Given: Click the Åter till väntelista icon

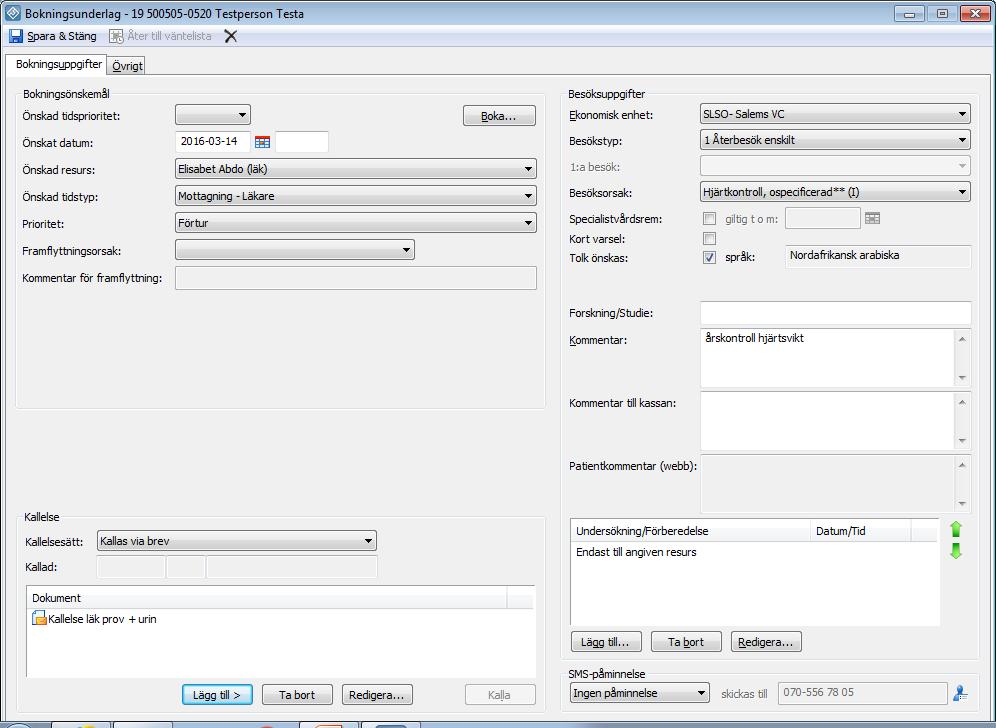Looking at the screenshot, I should [x=116, y=36].
